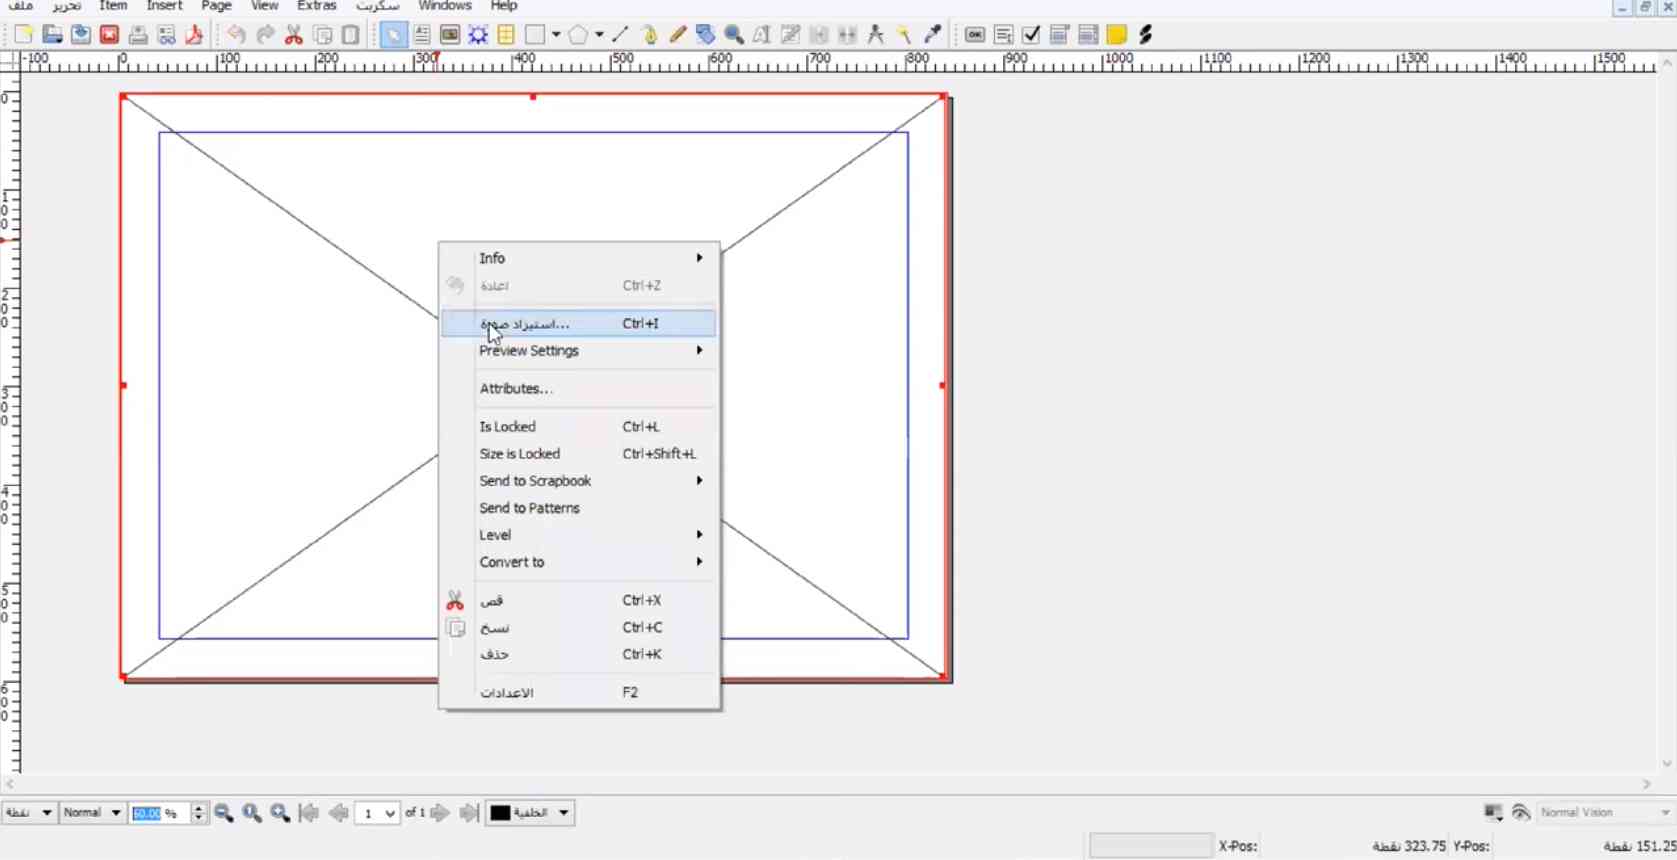Insert a PDF Check Box
Image resolution: width=1677 pixels, height=860 pixels.
point(1032,35)
